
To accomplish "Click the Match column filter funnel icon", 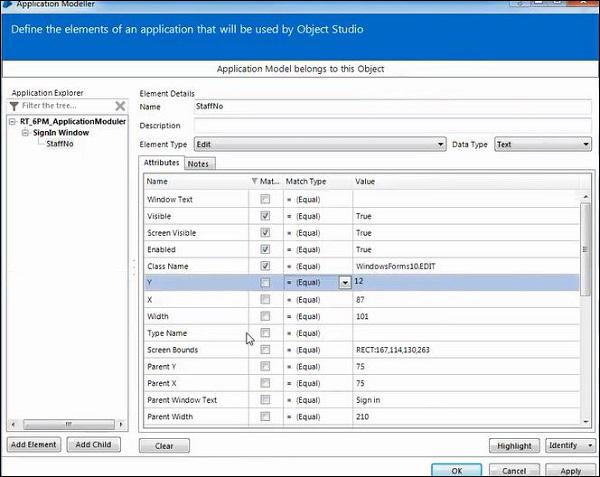I will pos(254,181).
